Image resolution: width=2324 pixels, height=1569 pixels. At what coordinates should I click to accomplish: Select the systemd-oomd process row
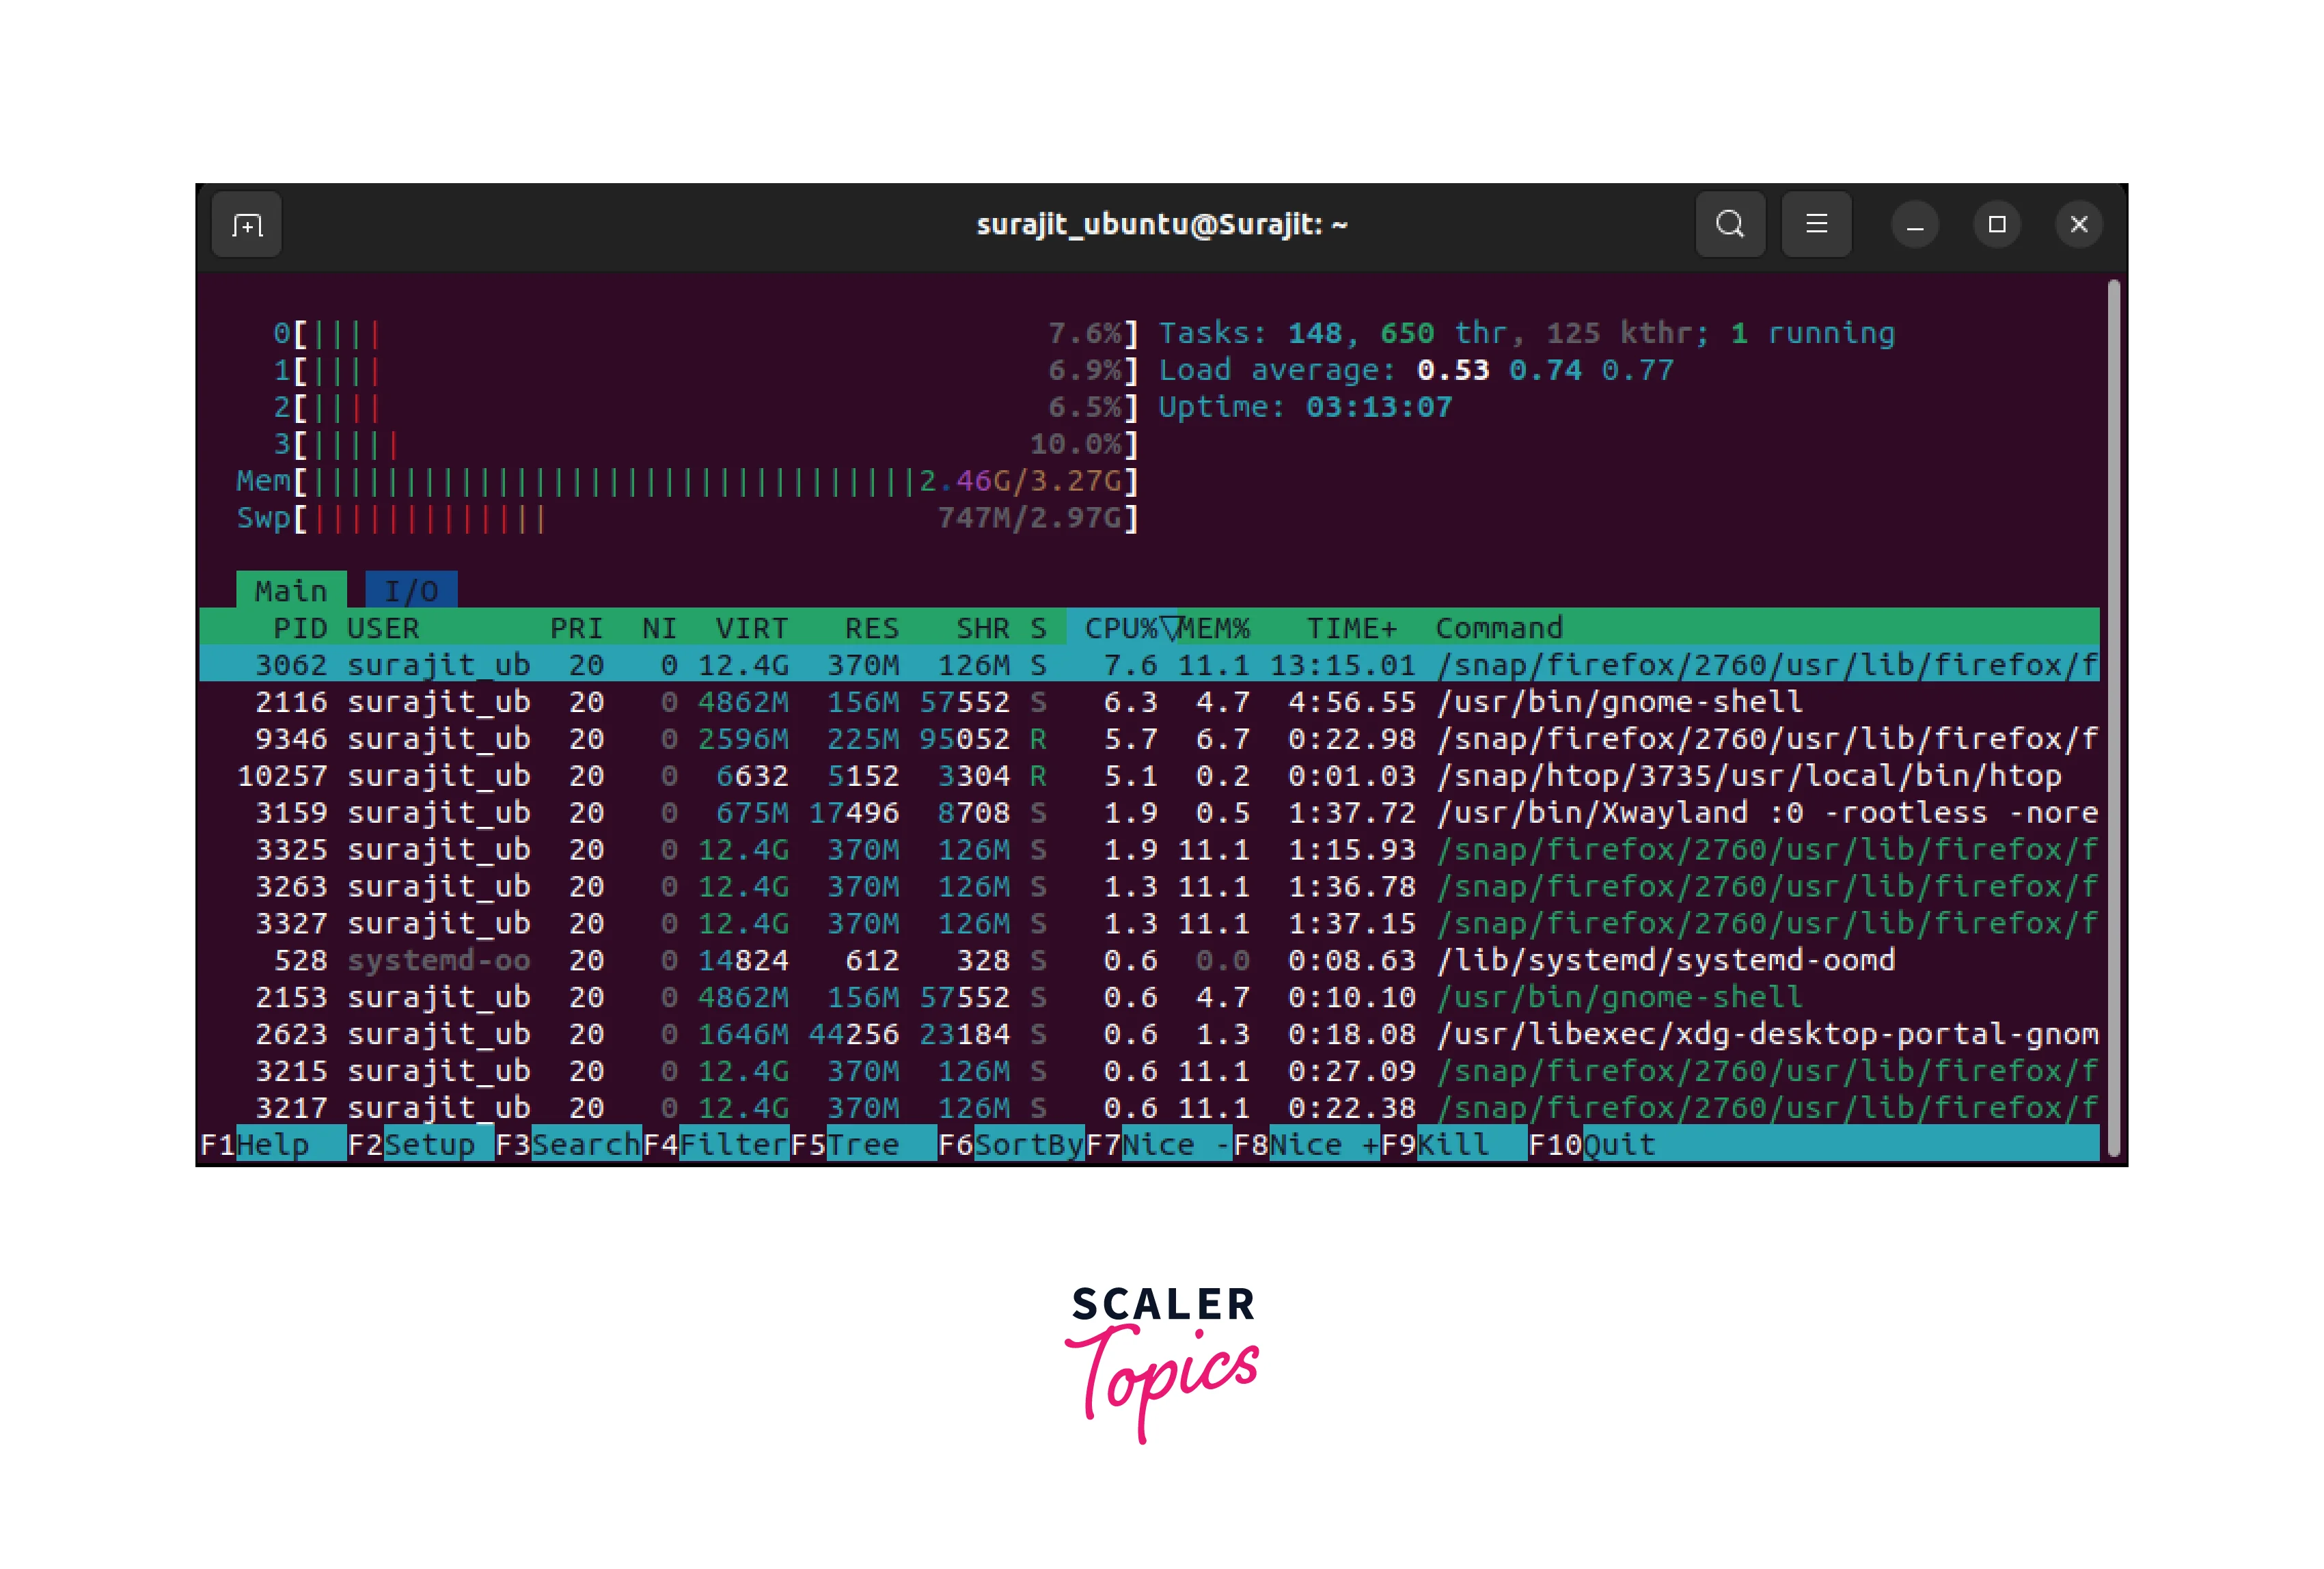point(1000,960)
